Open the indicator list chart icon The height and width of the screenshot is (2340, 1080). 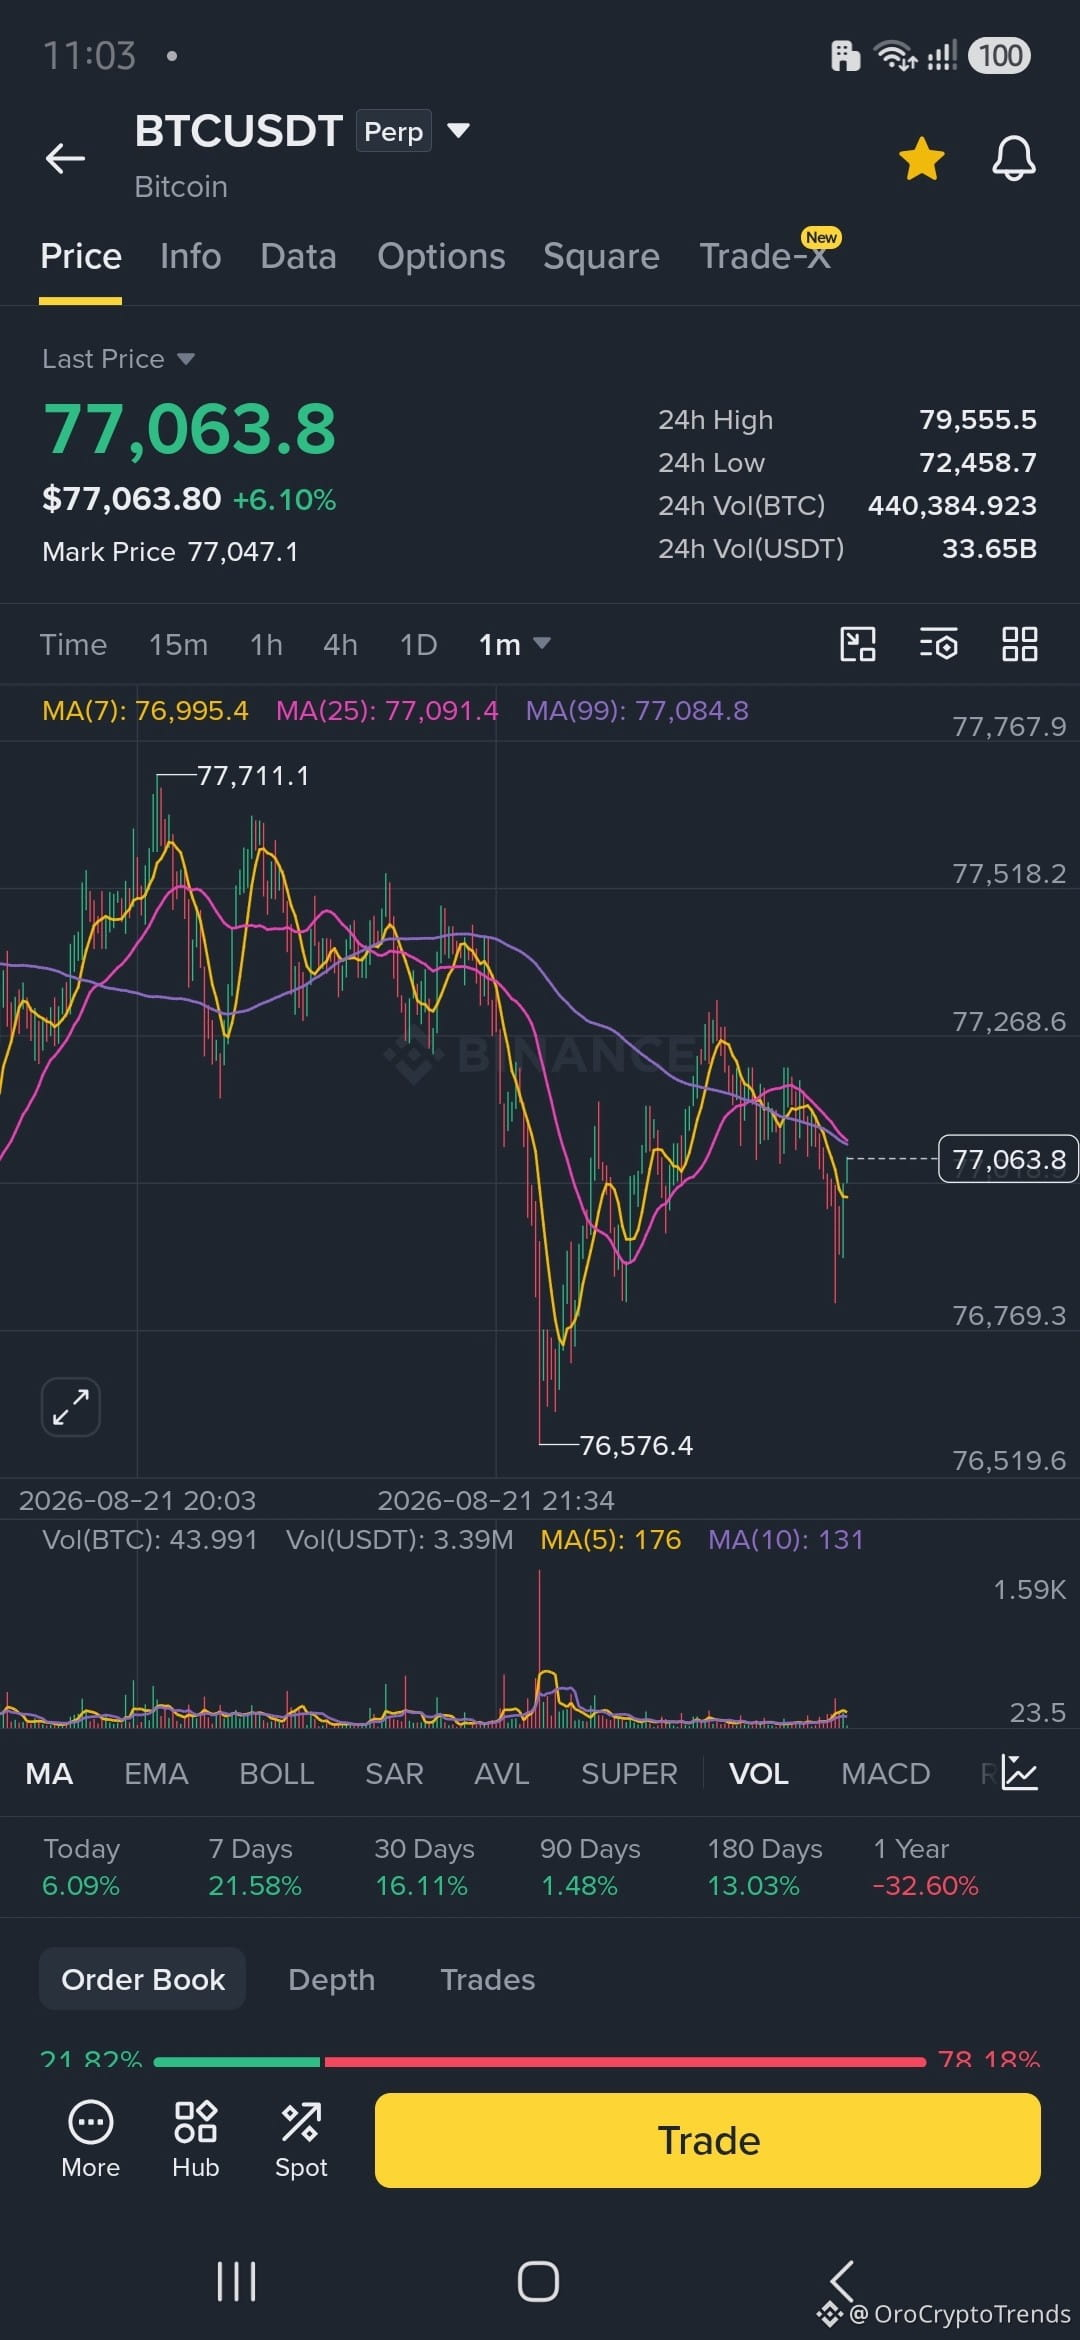[1020, 1773]
